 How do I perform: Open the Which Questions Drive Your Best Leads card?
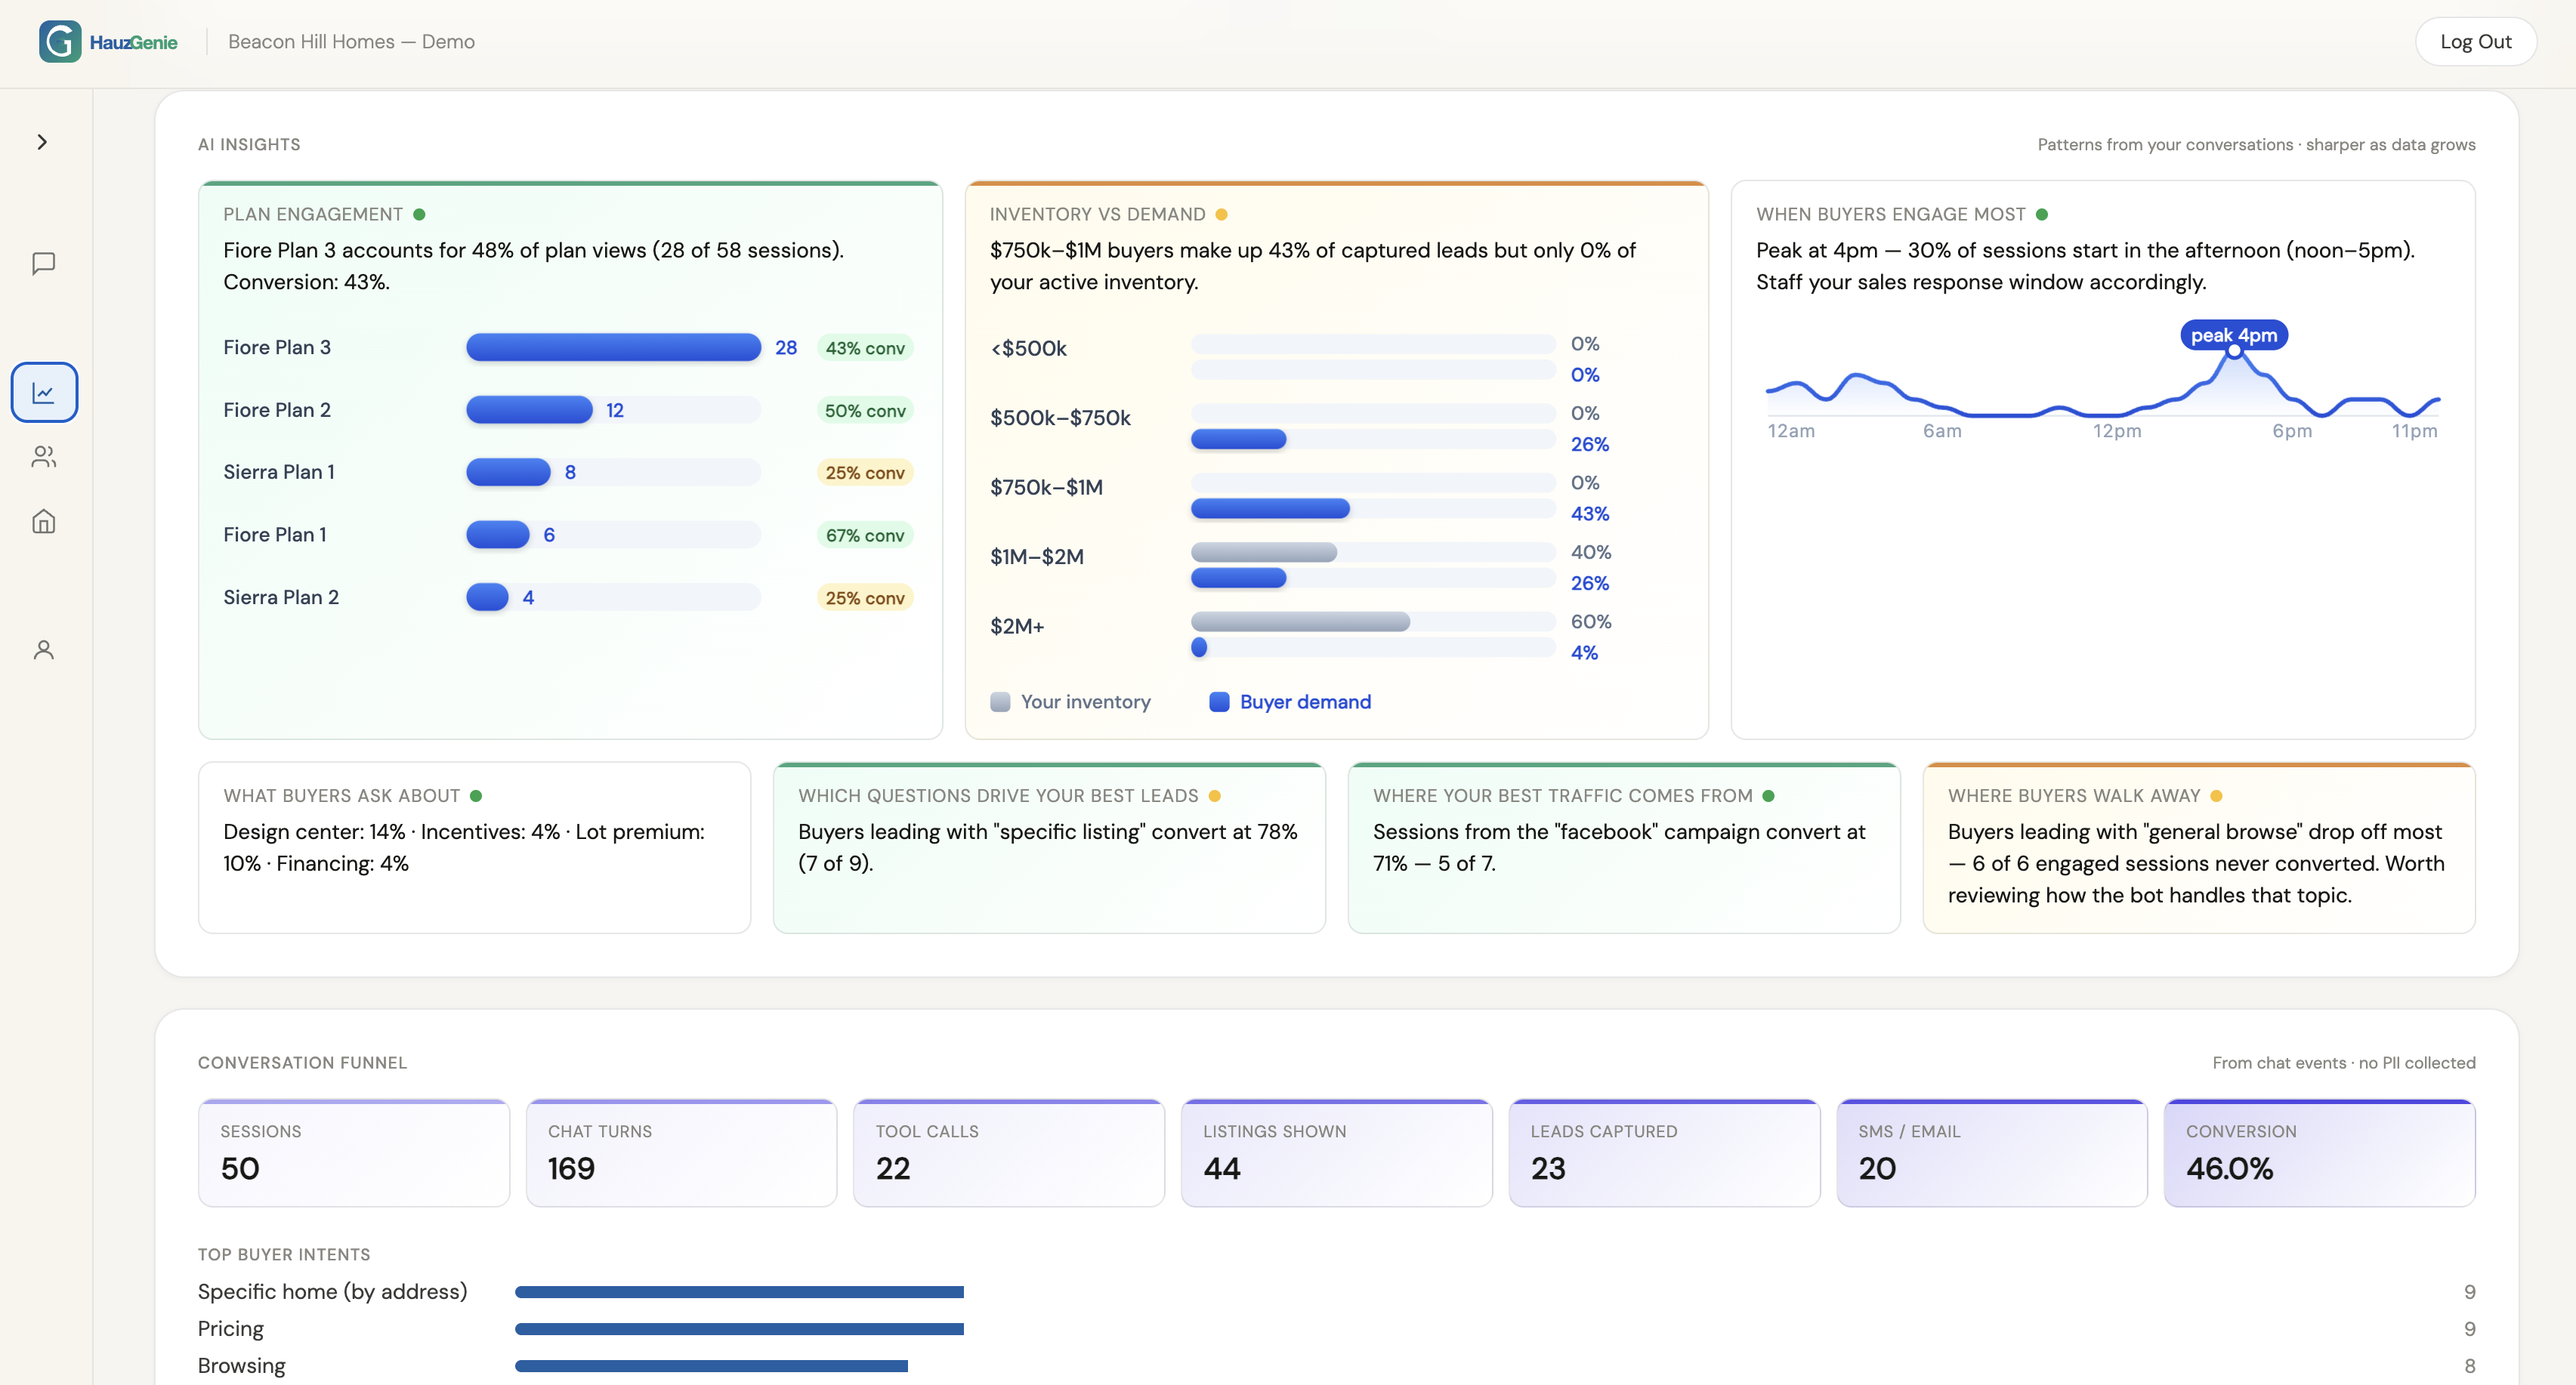[x=1049, y=848]
